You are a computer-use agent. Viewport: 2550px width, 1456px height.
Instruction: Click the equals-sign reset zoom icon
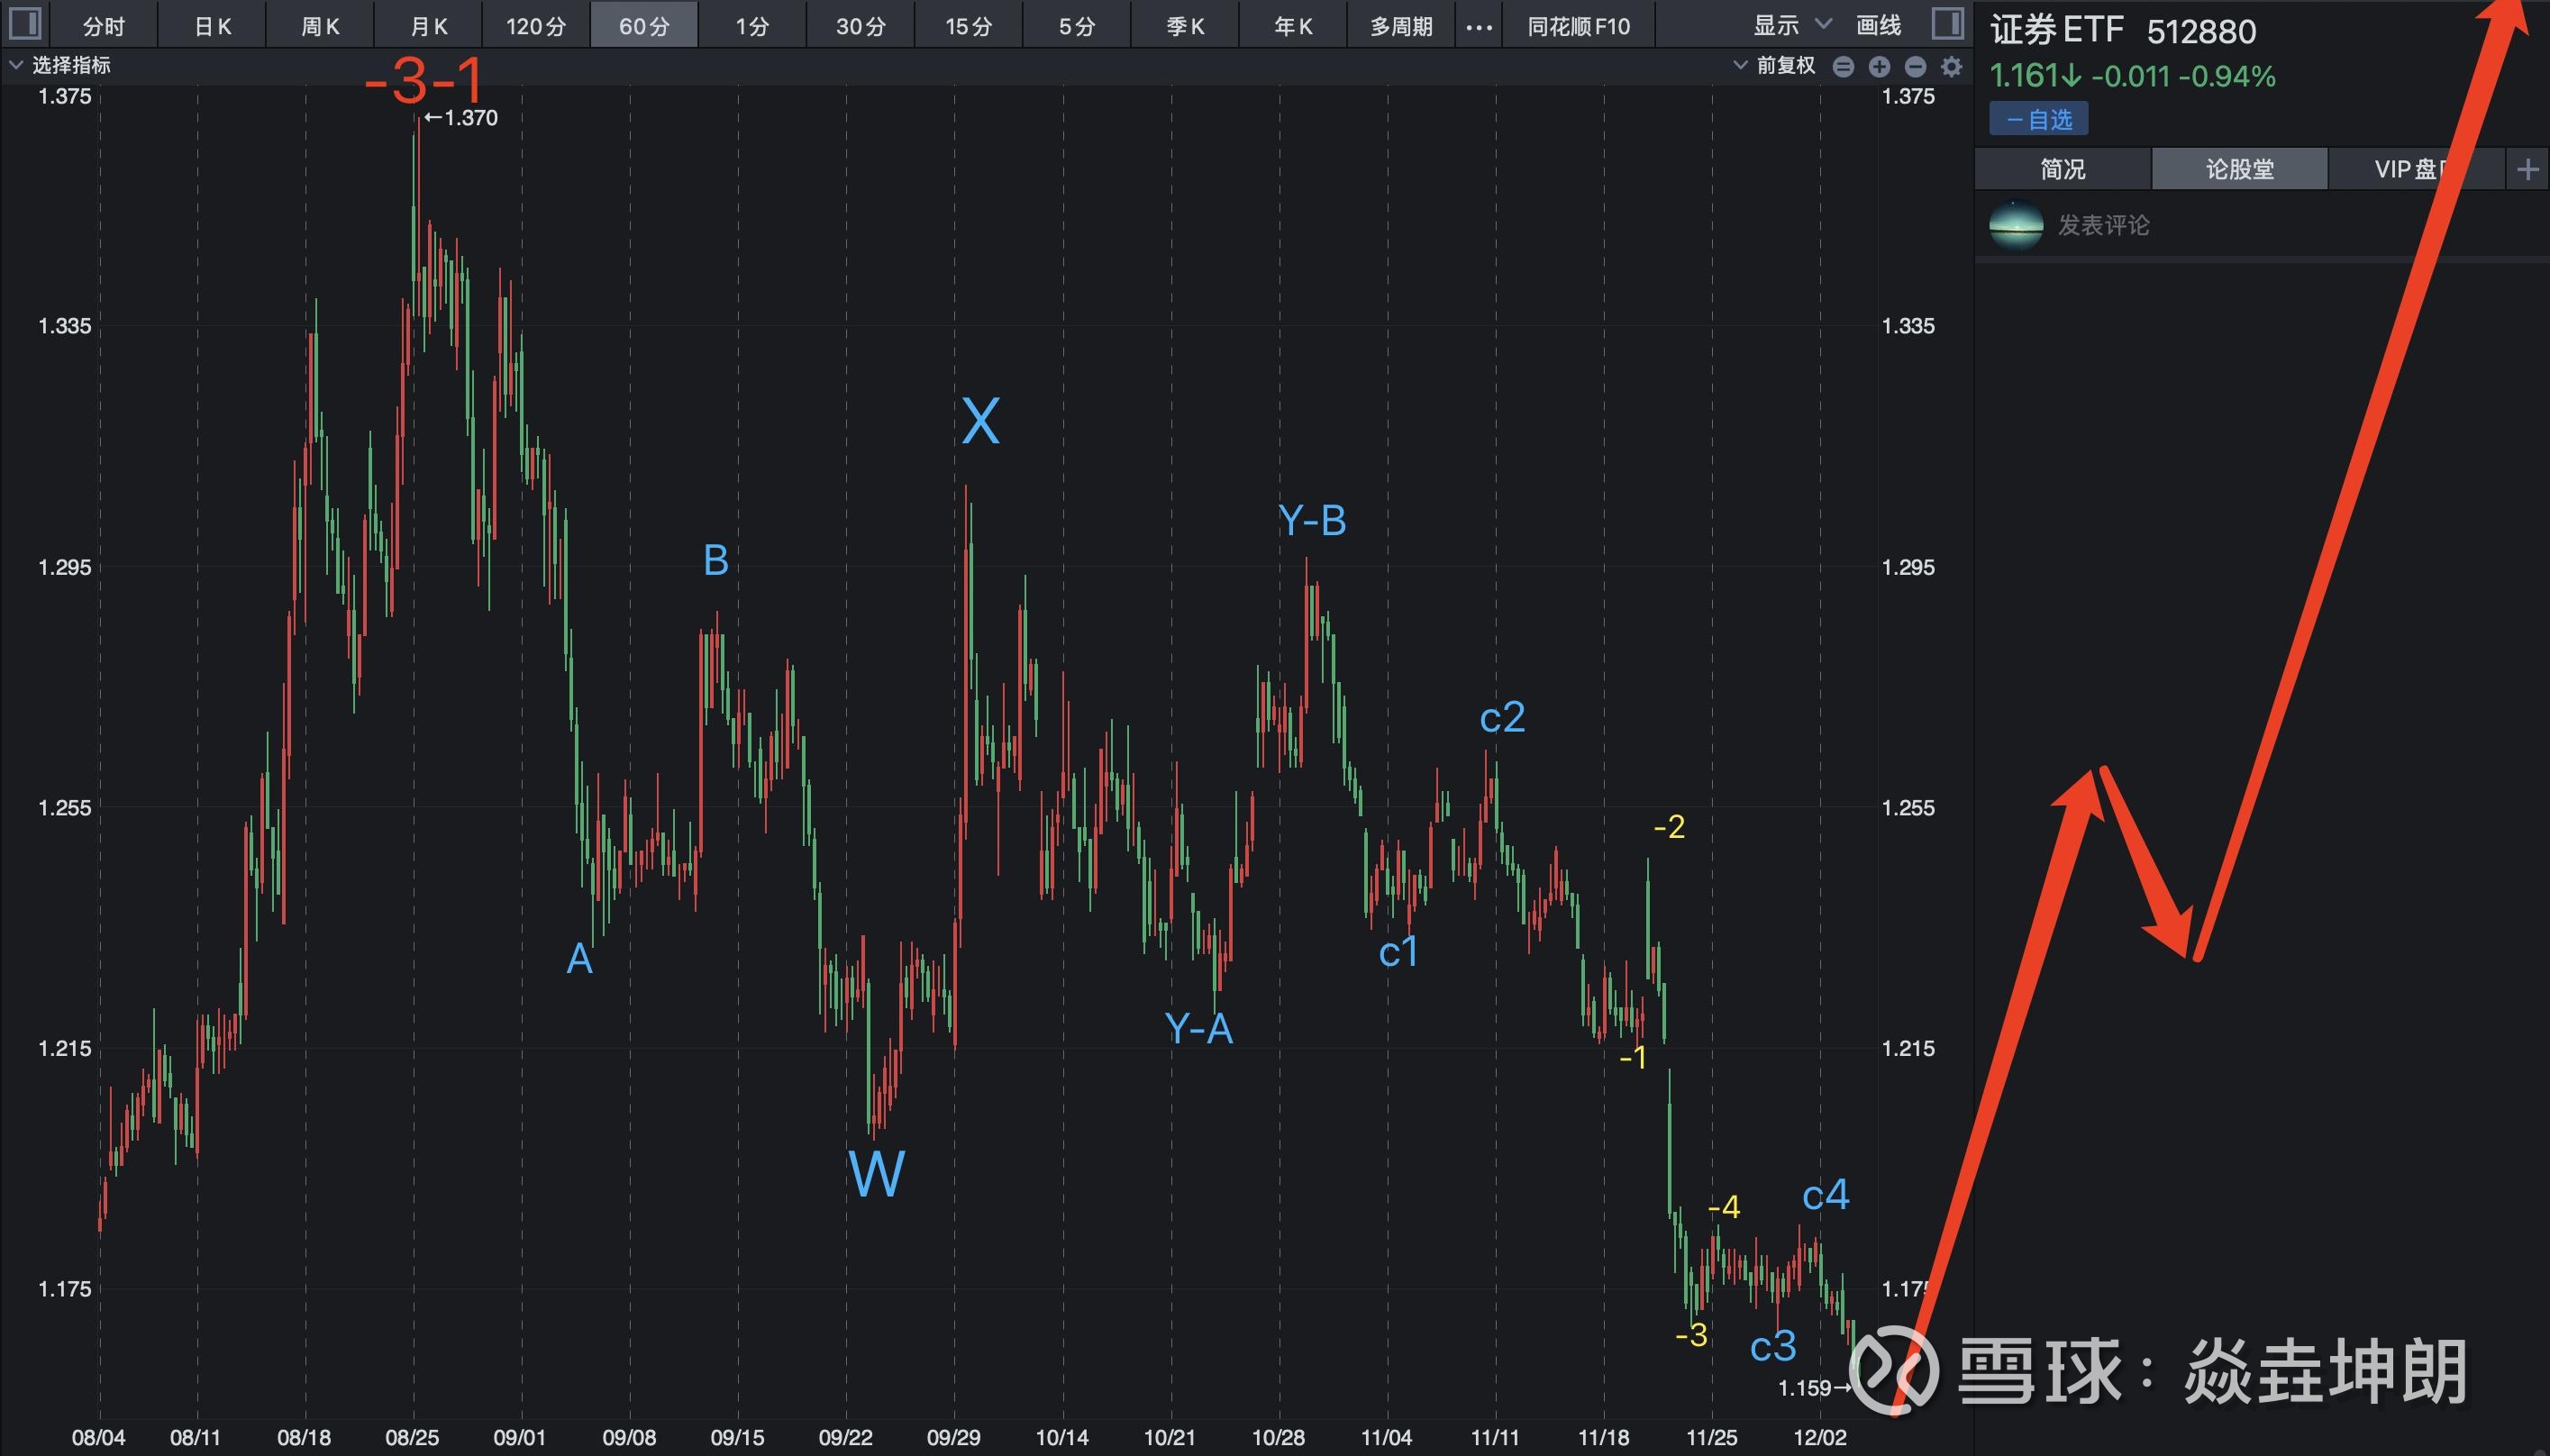point(1843,67)
